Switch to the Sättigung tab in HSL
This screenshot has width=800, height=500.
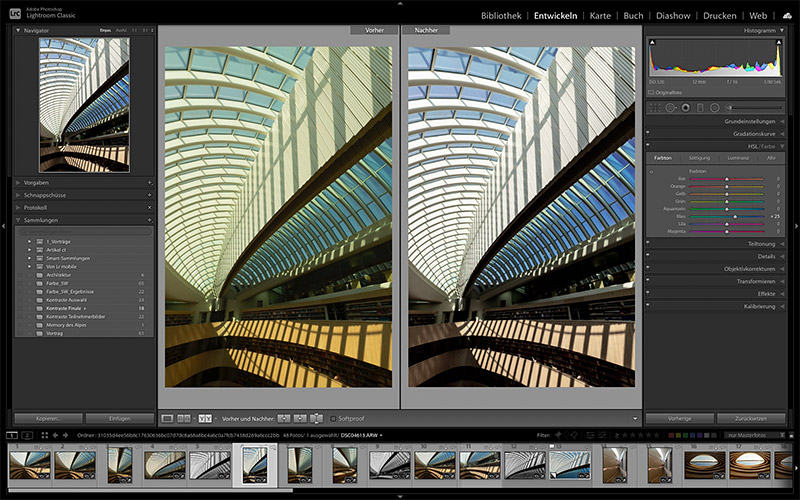(x=699, y=158)
